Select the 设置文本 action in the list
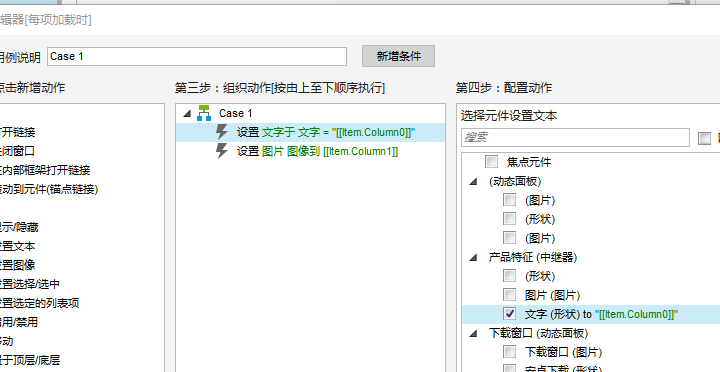The width and height of the screenshot is (720, 372). (17, 246)
